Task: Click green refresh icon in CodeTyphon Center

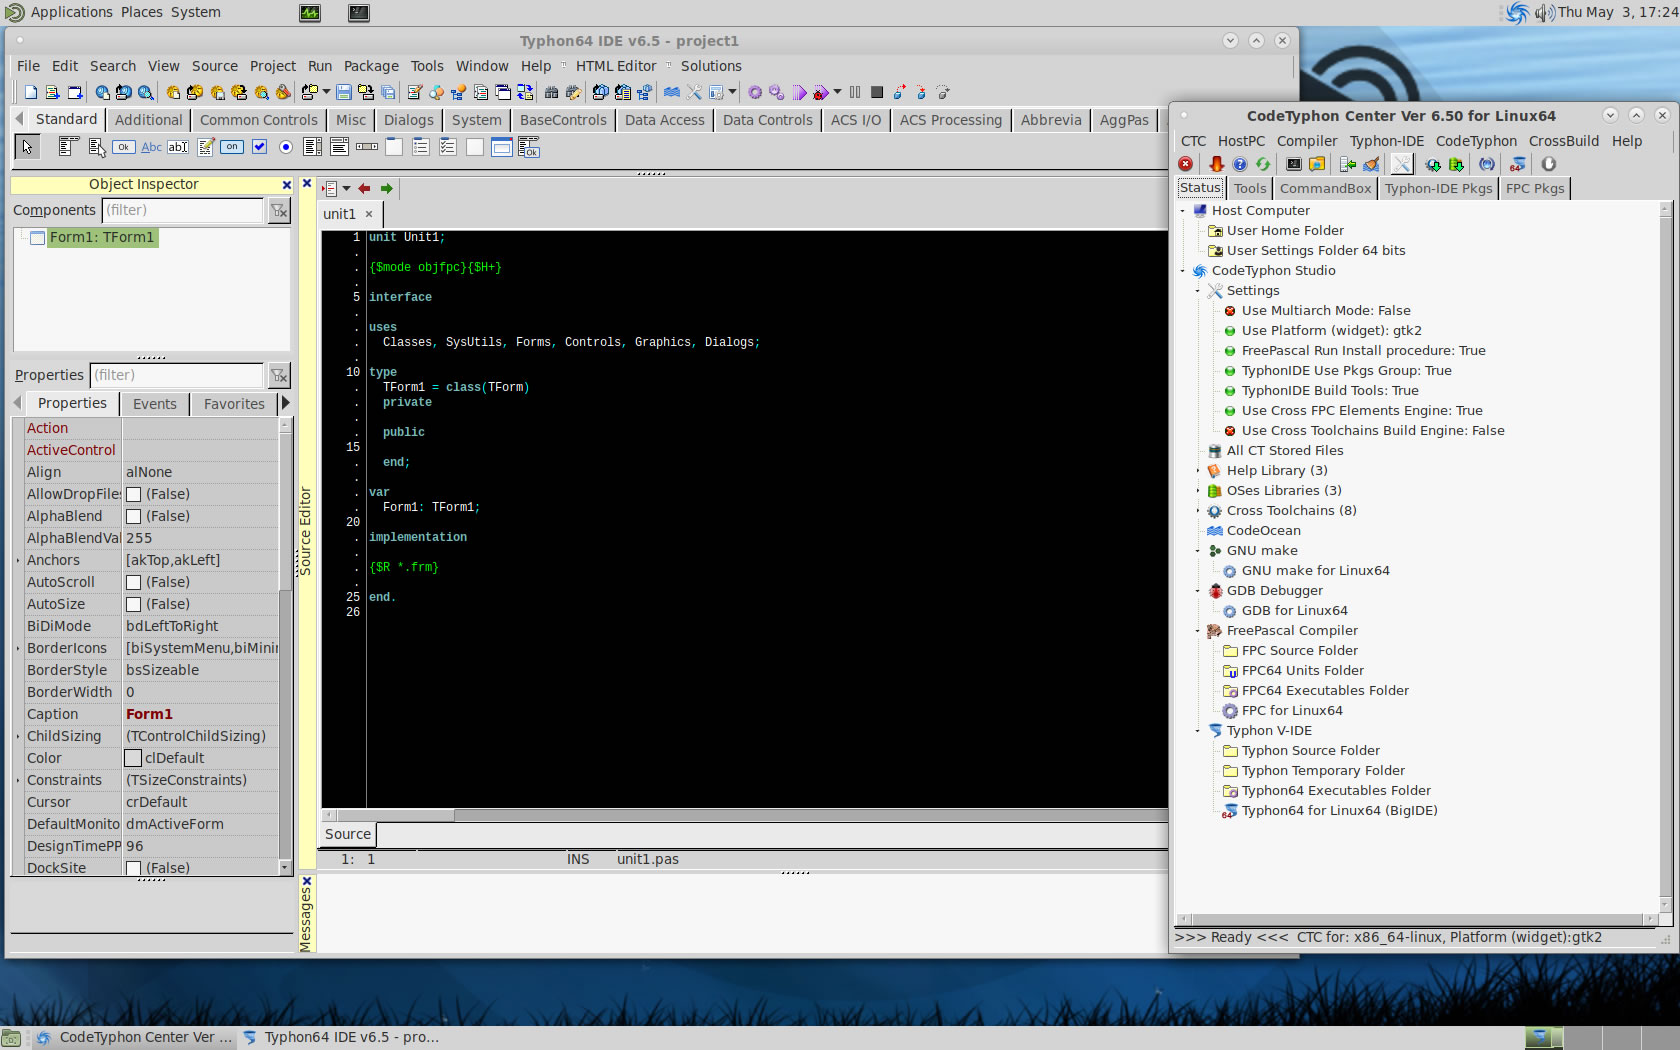Action: coord(1263,164)
